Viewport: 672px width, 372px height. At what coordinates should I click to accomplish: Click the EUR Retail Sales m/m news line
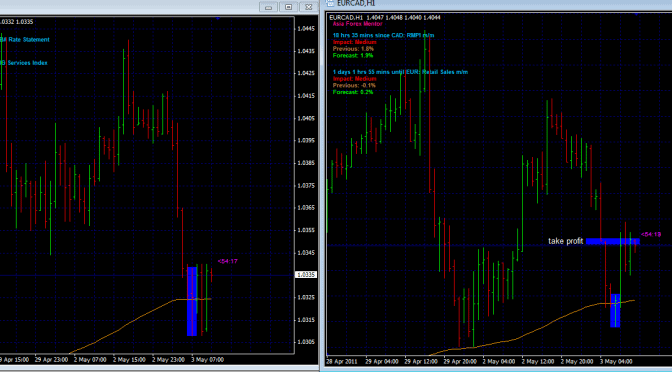pos(400,72)
